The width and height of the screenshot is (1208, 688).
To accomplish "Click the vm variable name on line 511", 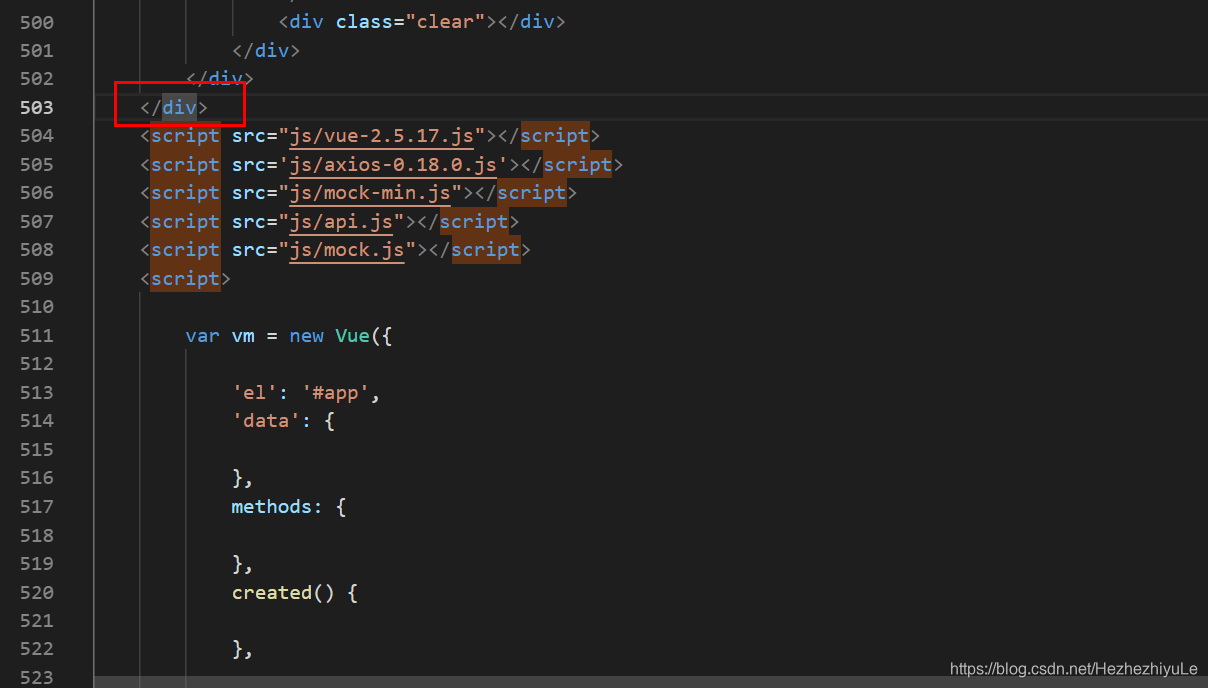I will [243, 335].
